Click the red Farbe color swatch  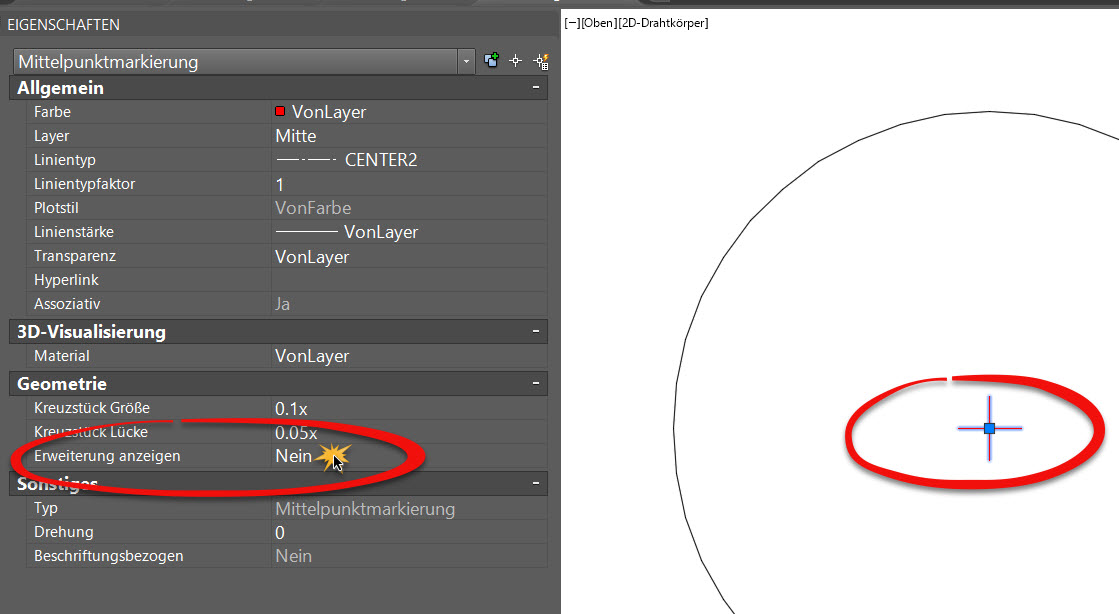[x=280, y=111]
